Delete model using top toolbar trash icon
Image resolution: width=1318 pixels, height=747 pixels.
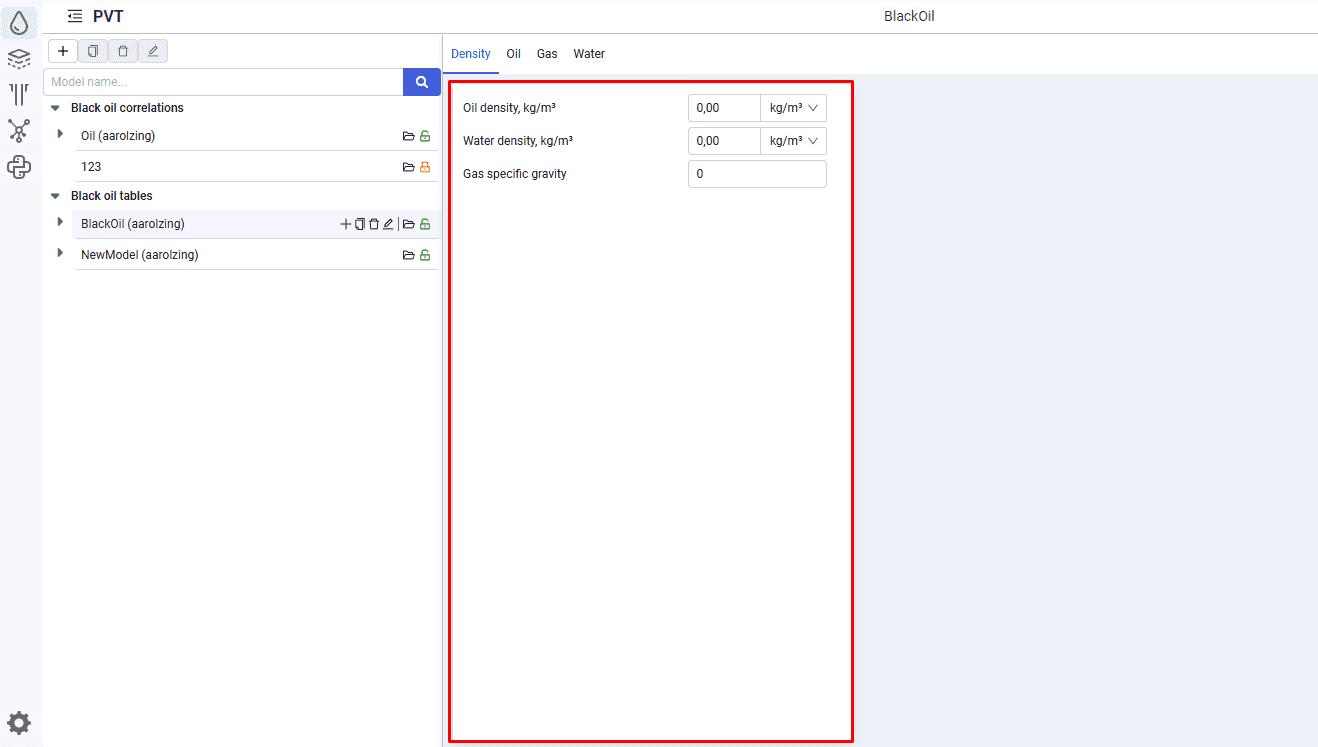122,51
